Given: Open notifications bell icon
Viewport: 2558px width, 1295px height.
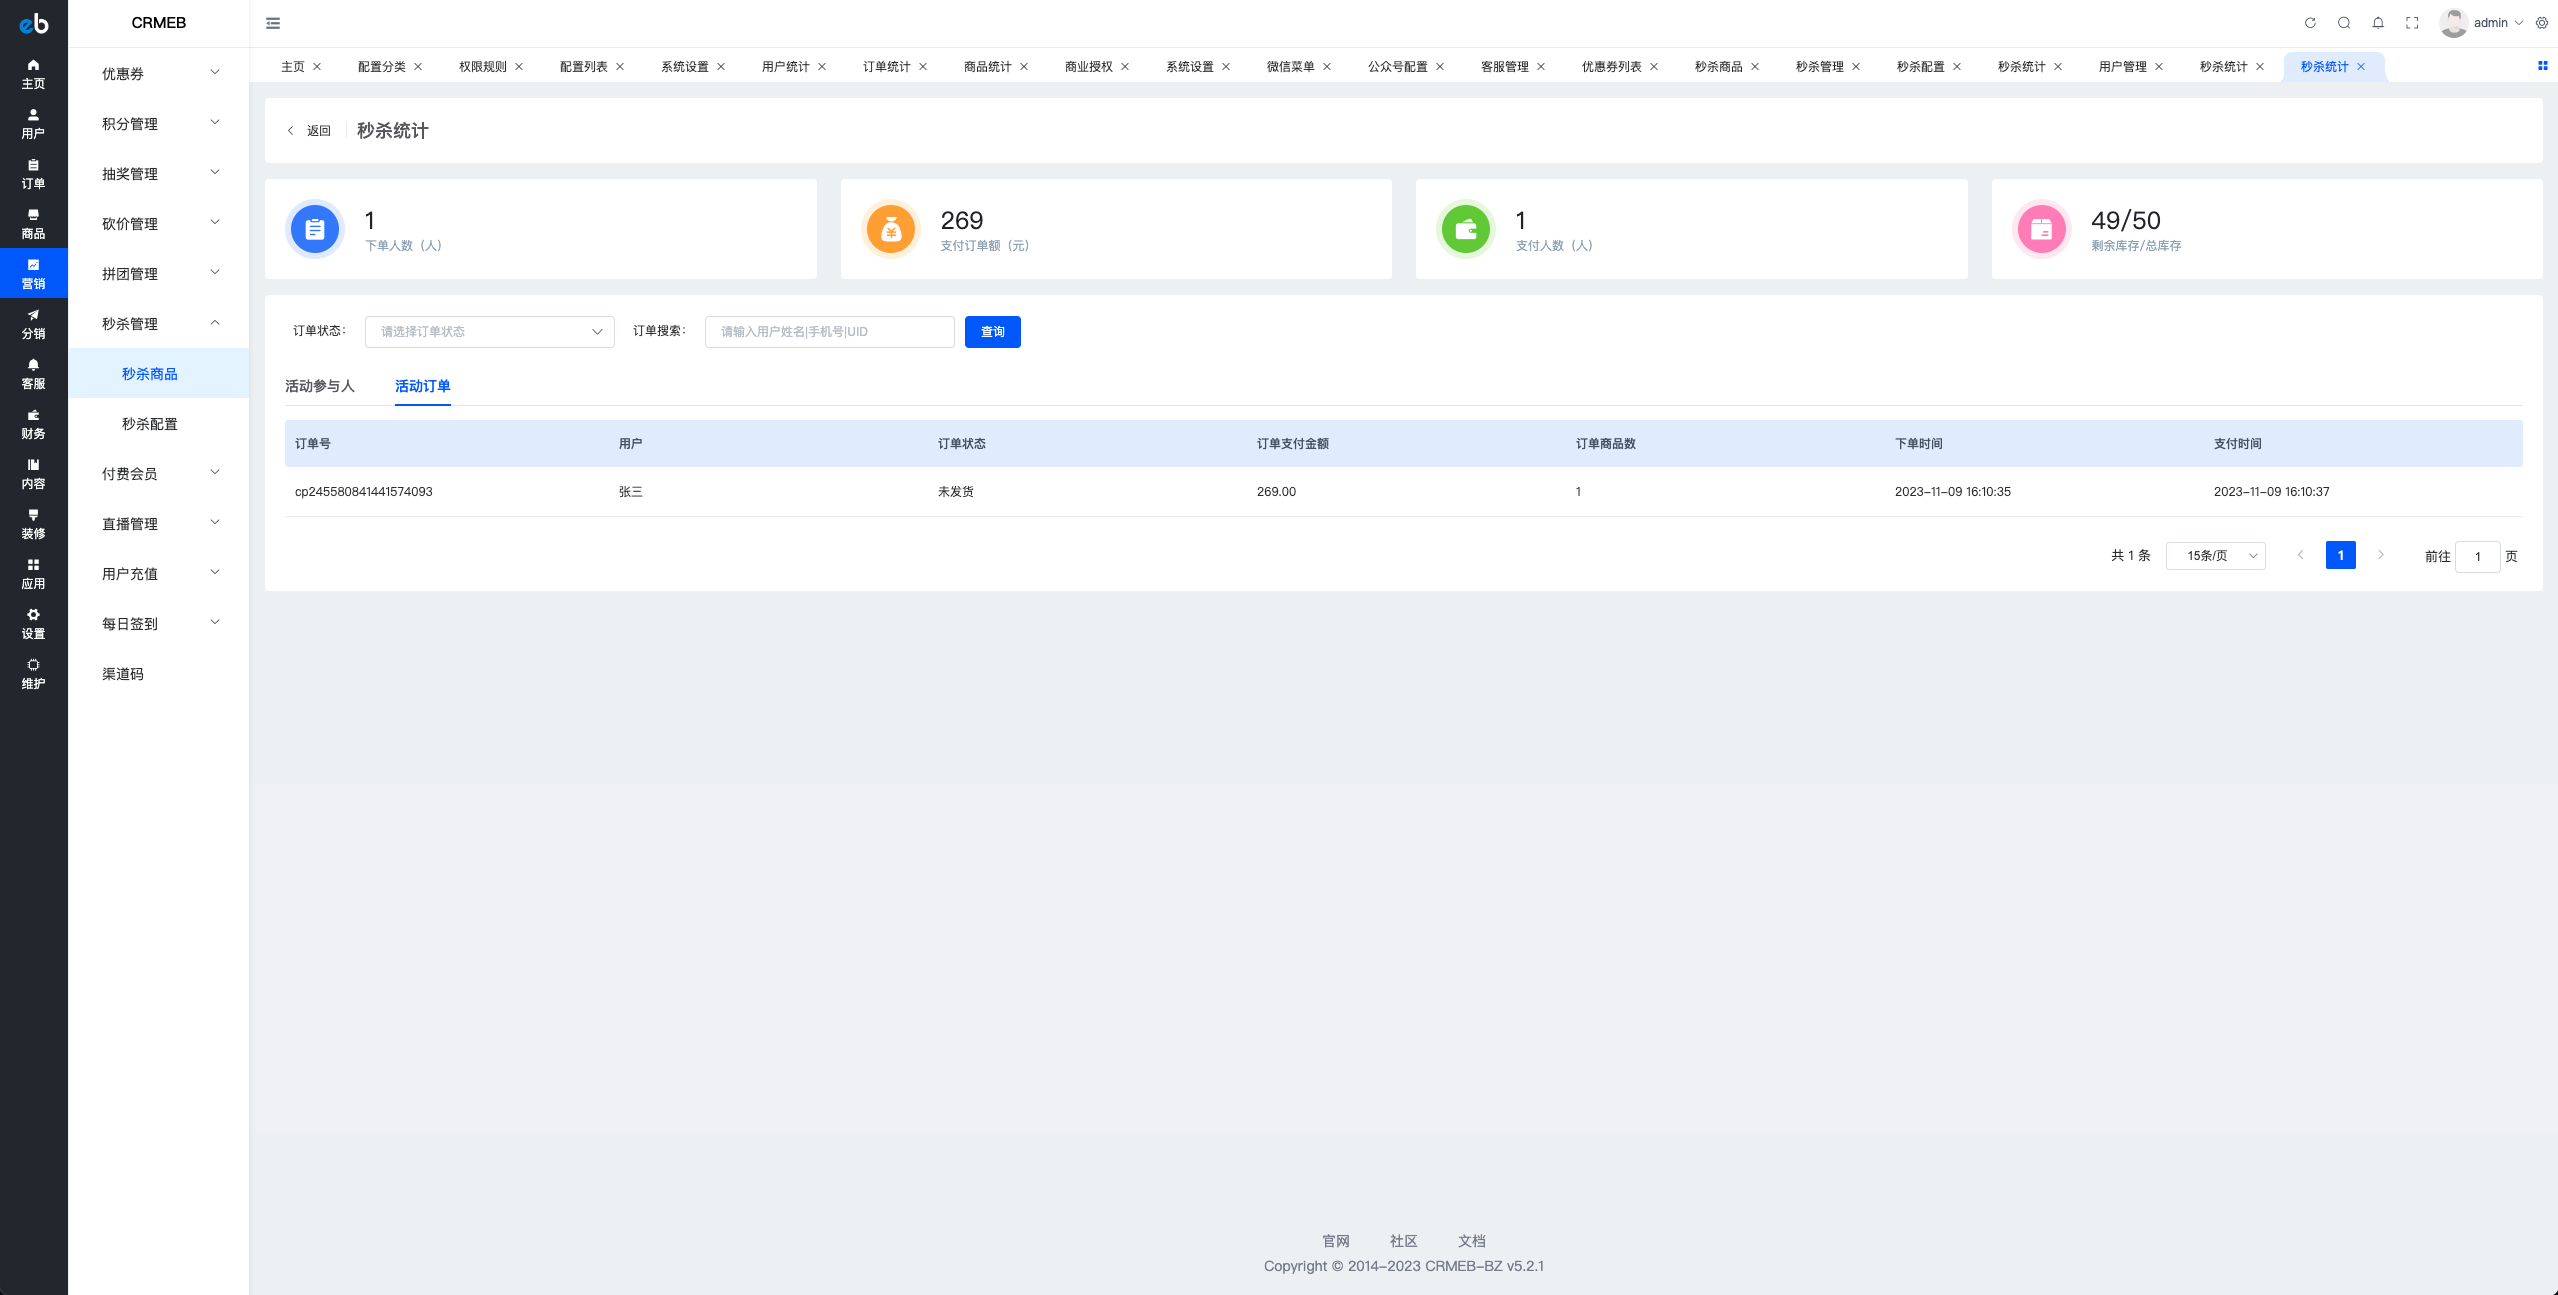Looking at the screenshot, I should (2378, 23).
